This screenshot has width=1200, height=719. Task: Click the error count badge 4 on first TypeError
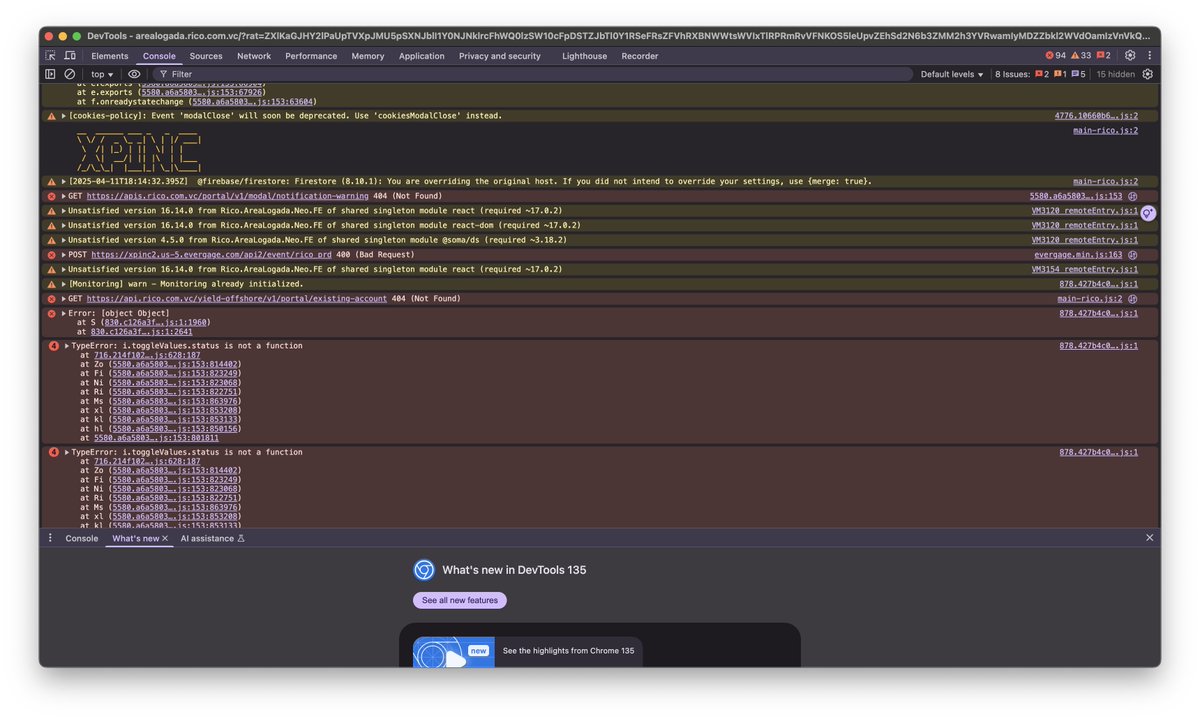(53, 346)
